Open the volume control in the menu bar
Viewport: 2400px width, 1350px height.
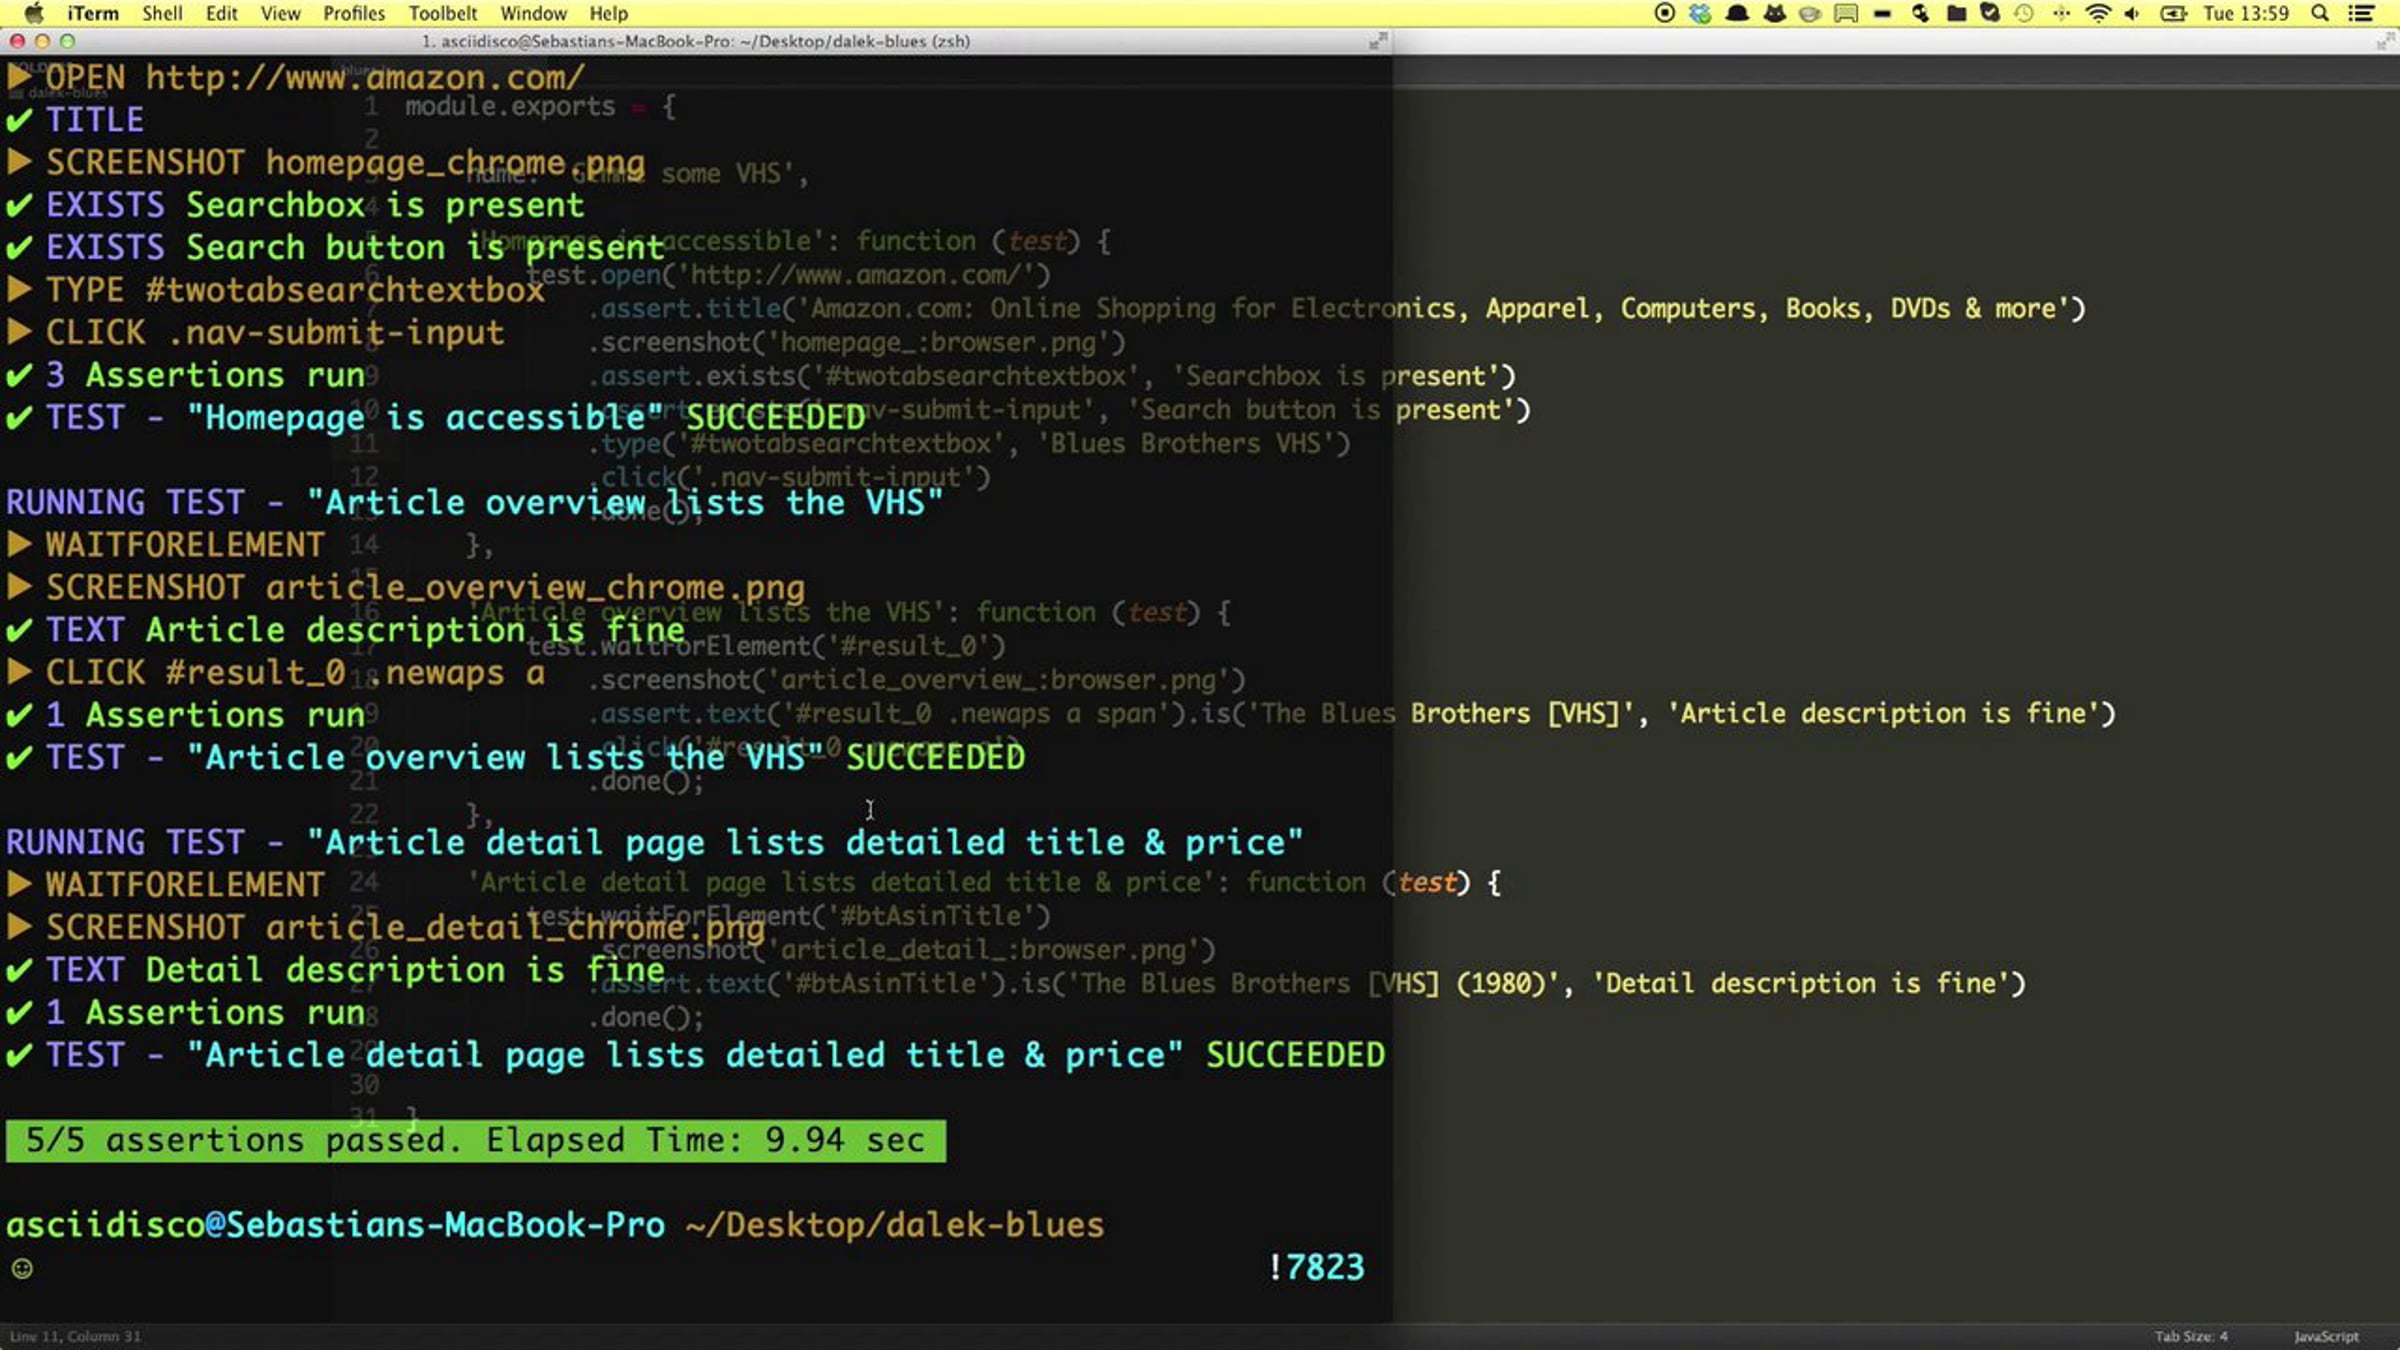click(2132, 13)
